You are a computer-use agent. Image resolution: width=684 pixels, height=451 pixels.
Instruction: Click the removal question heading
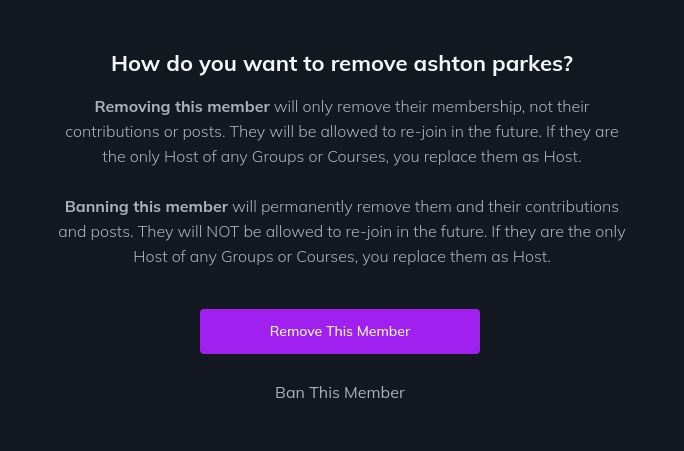tap(342, 63)
